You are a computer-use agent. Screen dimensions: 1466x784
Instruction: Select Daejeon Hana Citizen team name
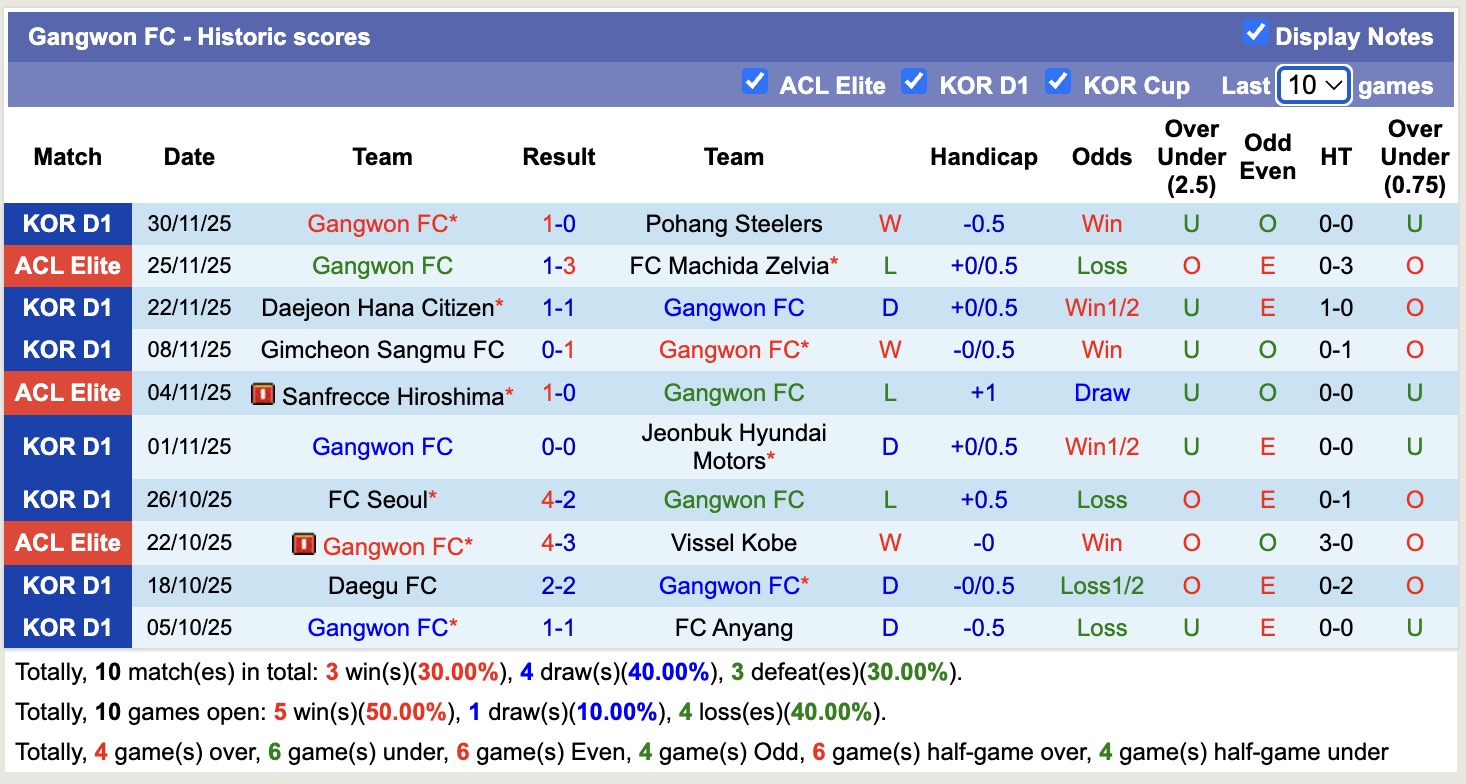point(377,308)
